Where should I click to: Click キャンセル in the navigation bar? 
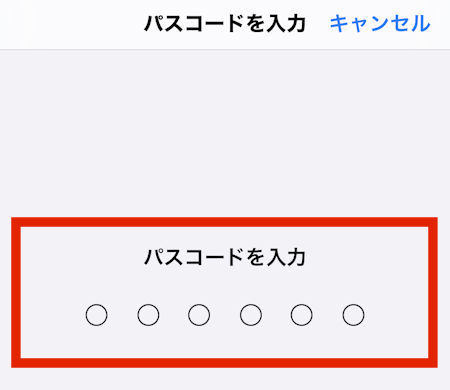[380, 24]
